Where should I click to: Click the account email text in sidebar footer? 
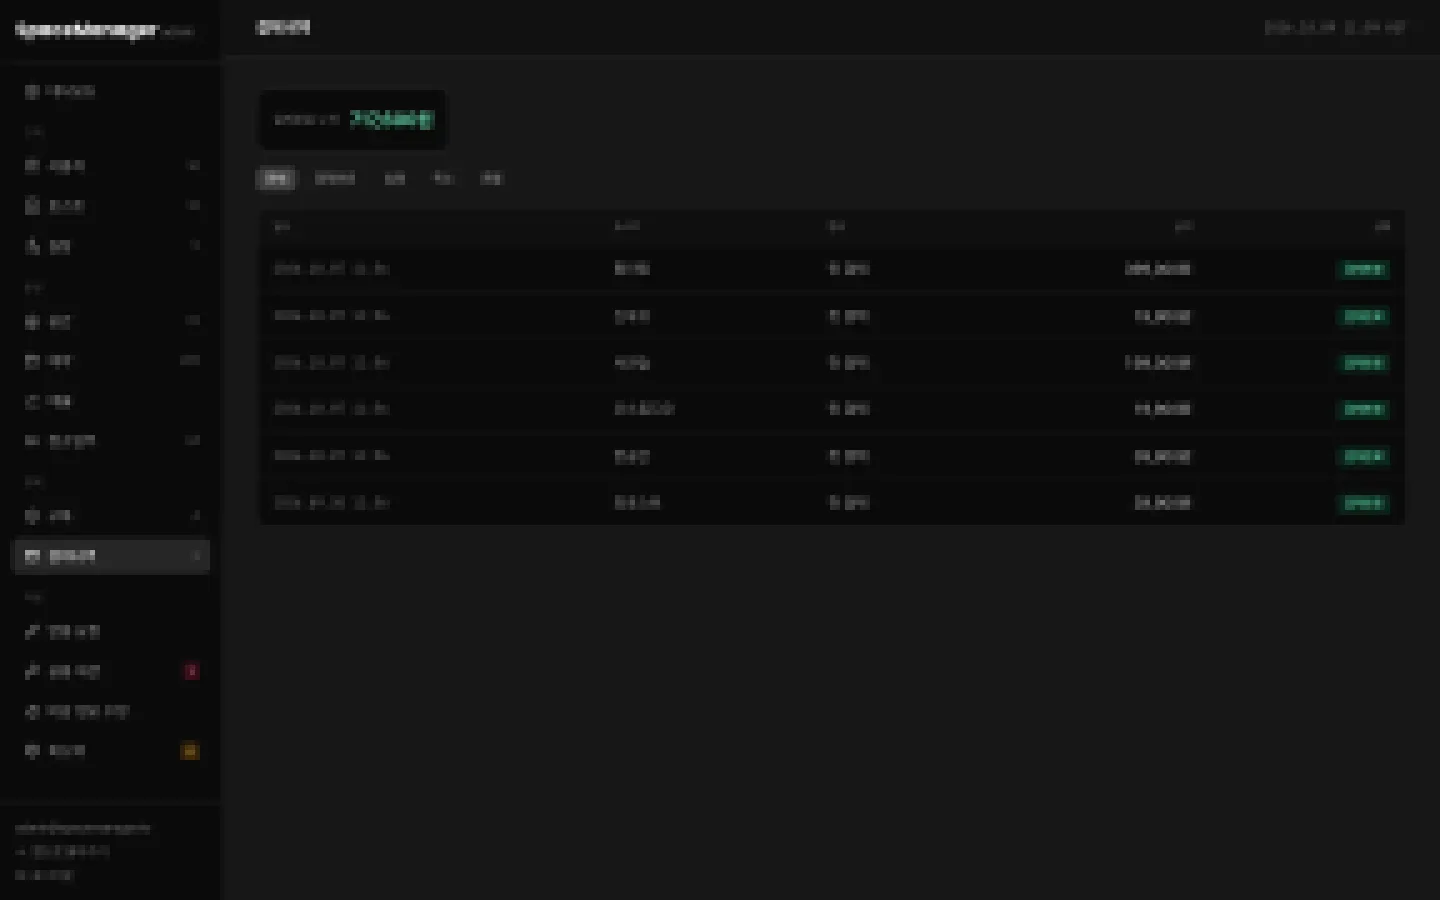(x=83, y=828)
